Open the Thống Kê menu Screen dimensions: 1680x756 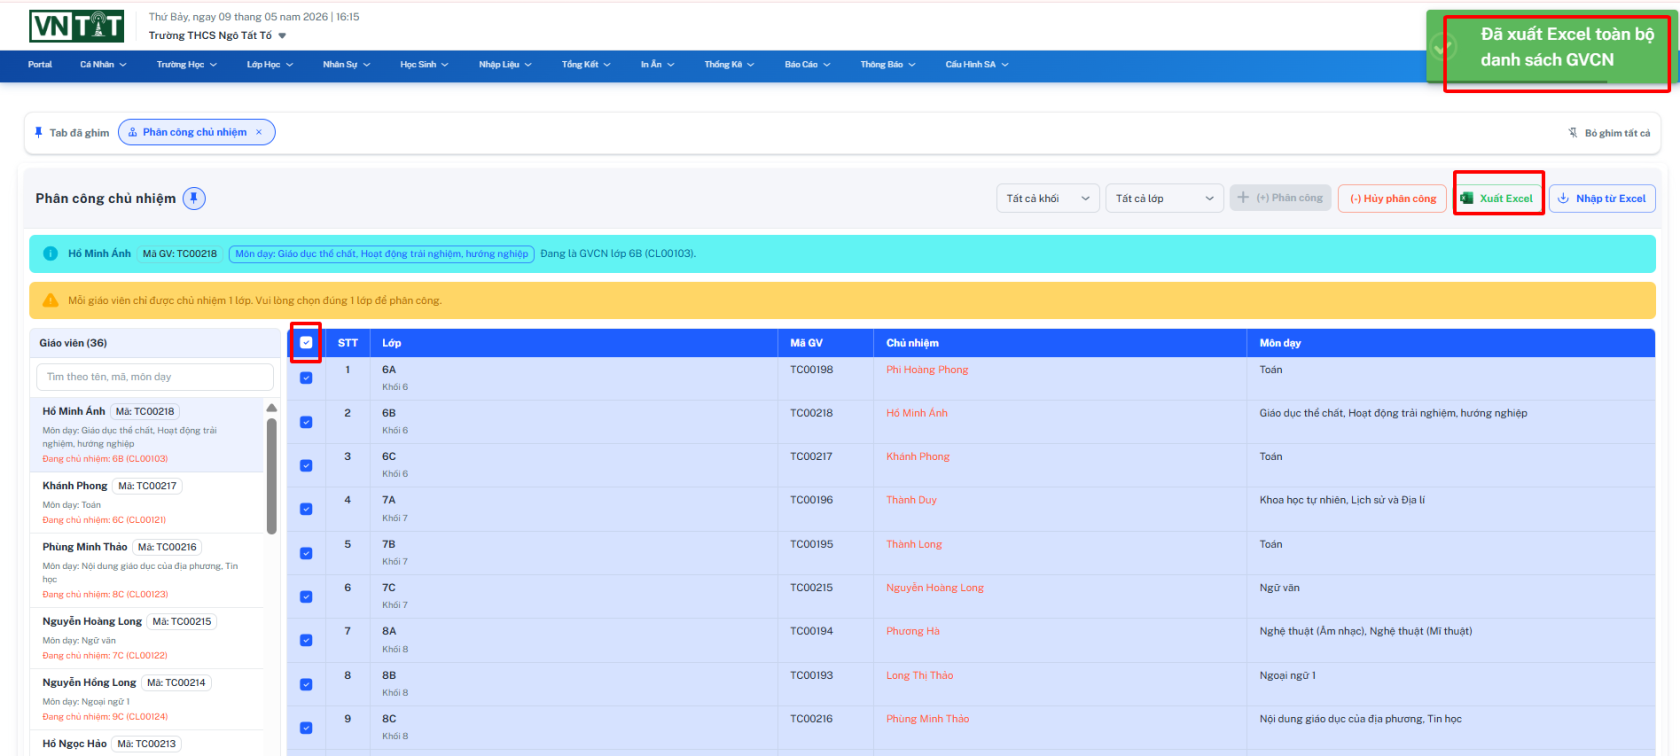click(x=729, y=64)
